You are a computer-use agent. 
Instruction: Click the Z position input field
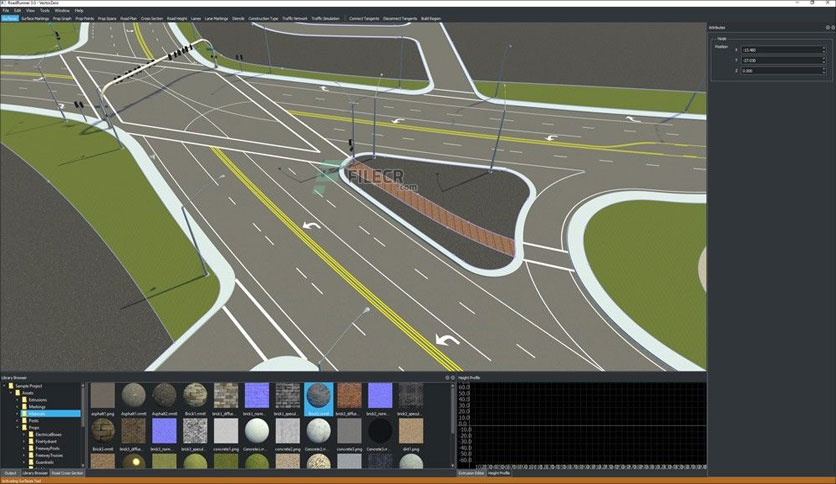tap(783, 70)
